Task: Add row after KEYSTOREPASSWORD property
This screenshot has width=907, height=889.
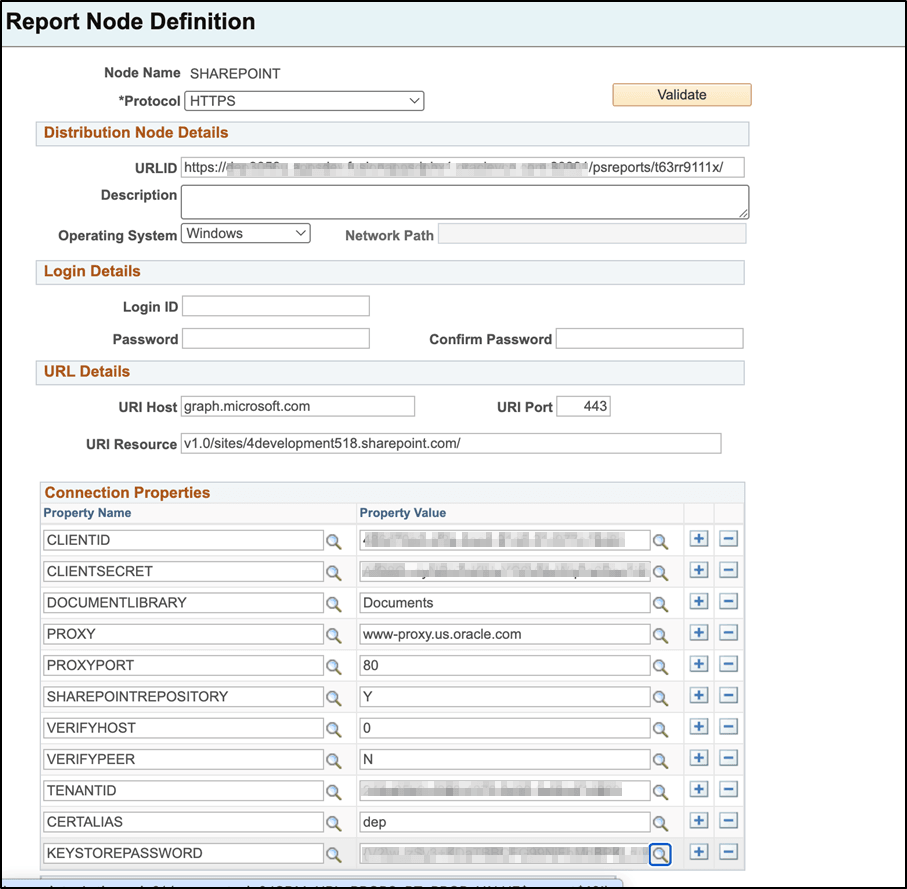Action: point(699,851)
